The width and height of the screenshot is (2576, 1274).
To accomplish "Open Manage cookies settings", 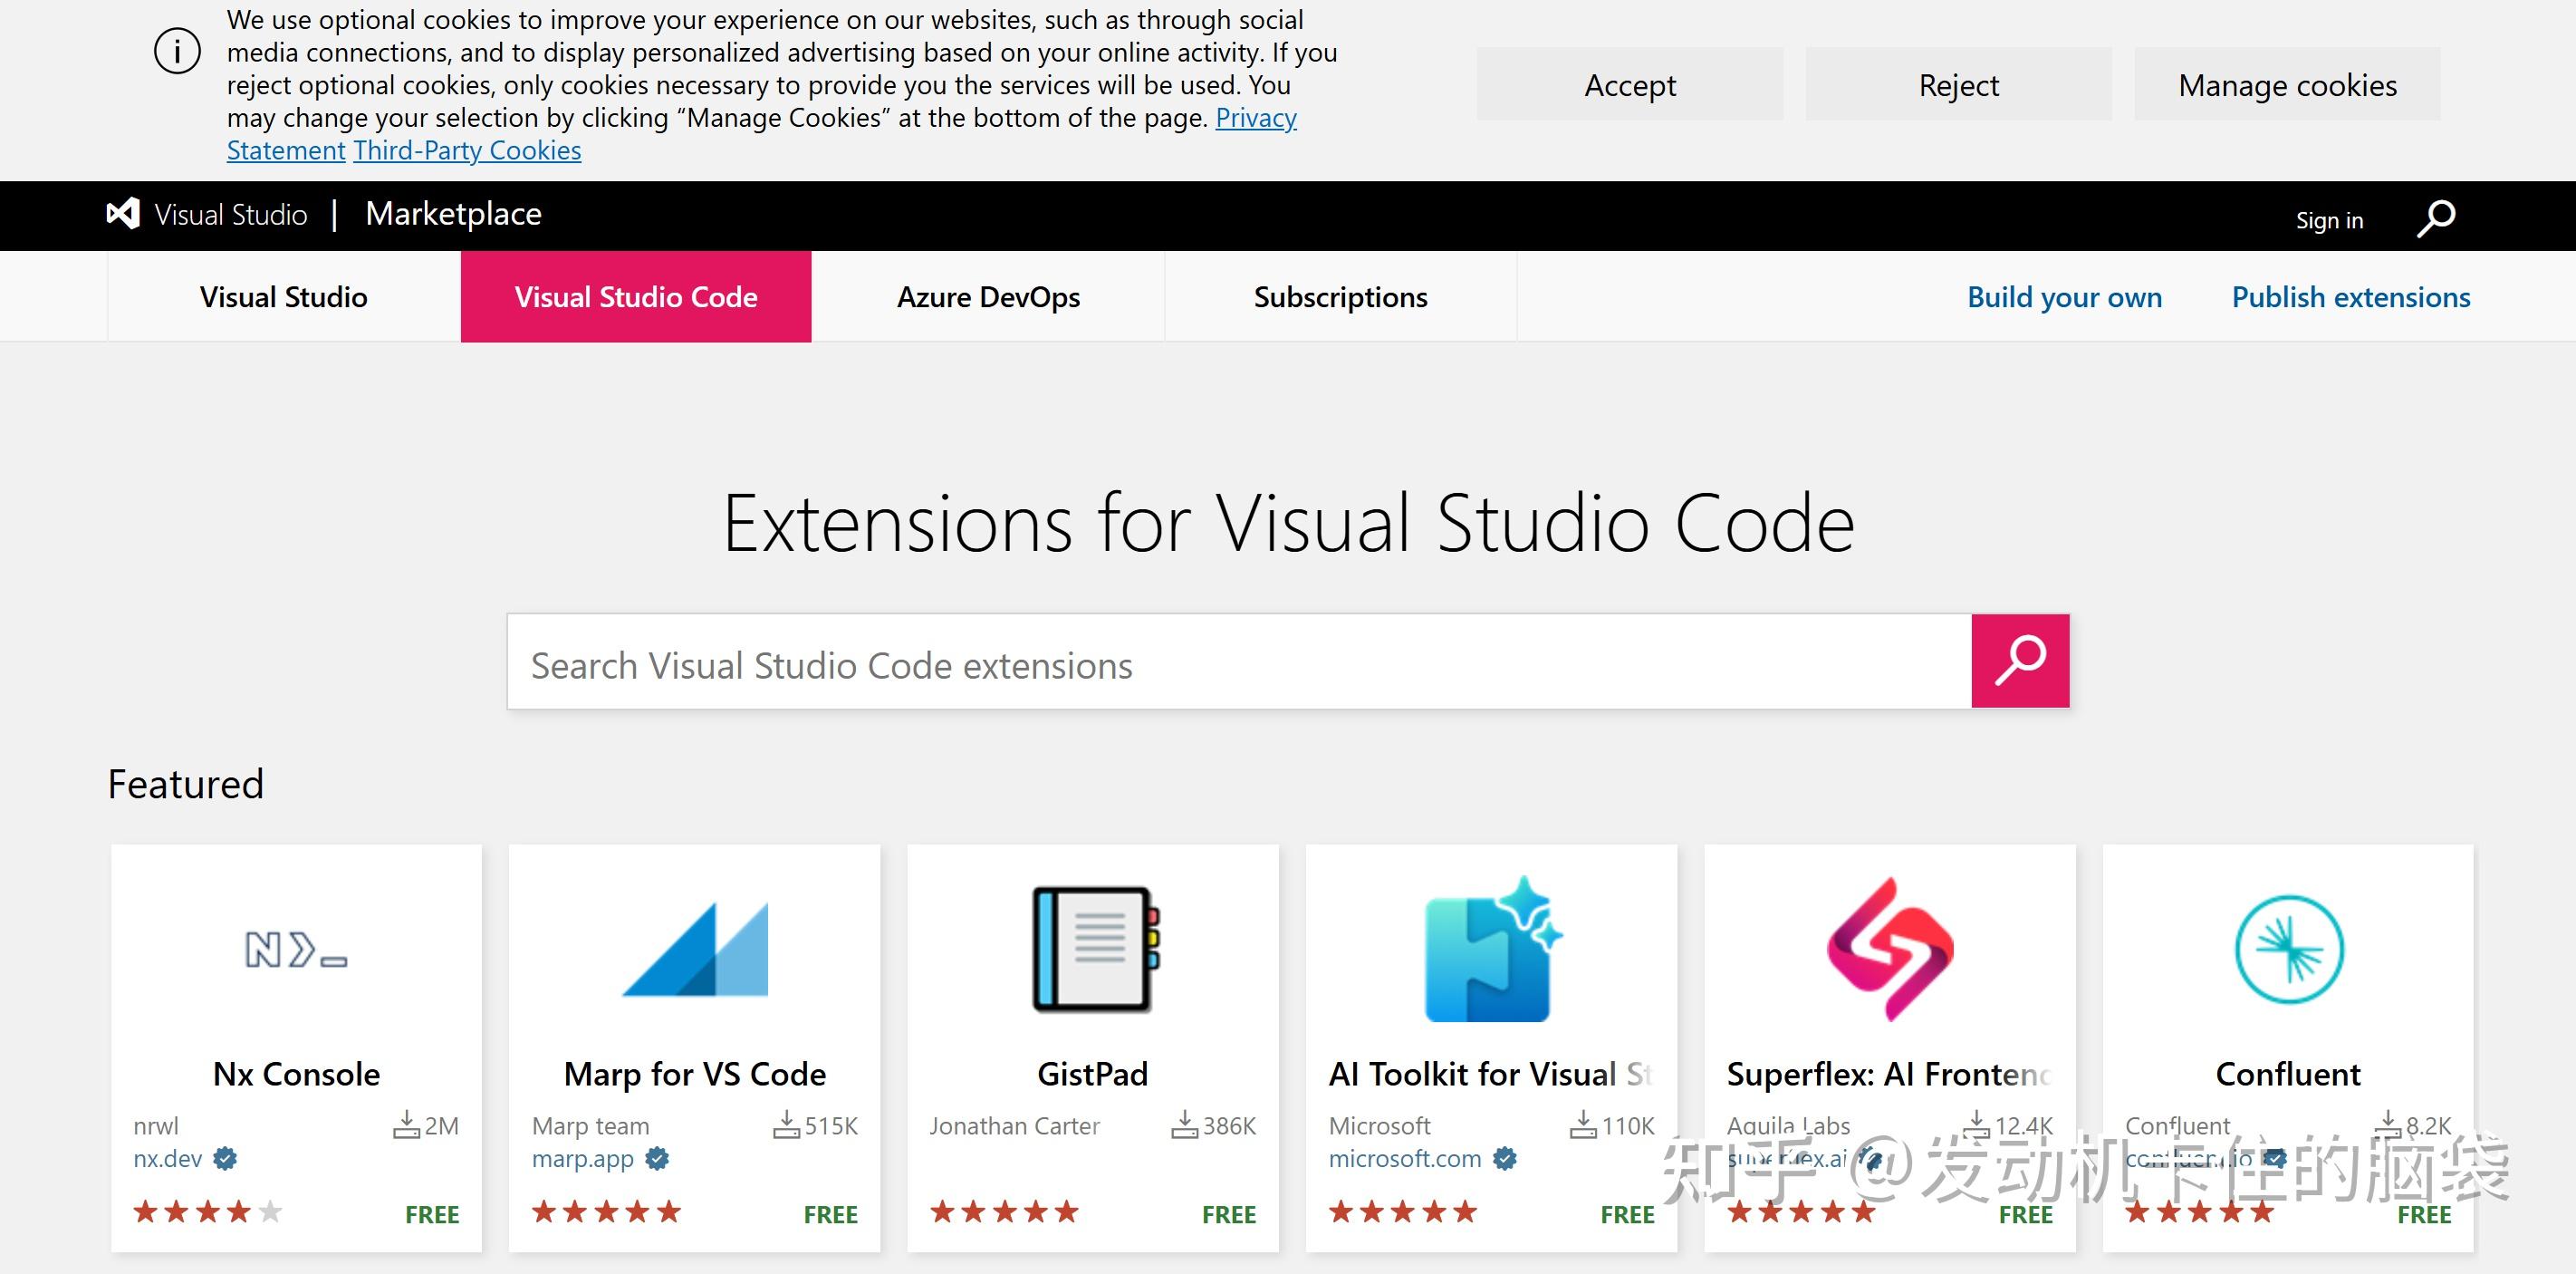I will (x=2287, y=85).
